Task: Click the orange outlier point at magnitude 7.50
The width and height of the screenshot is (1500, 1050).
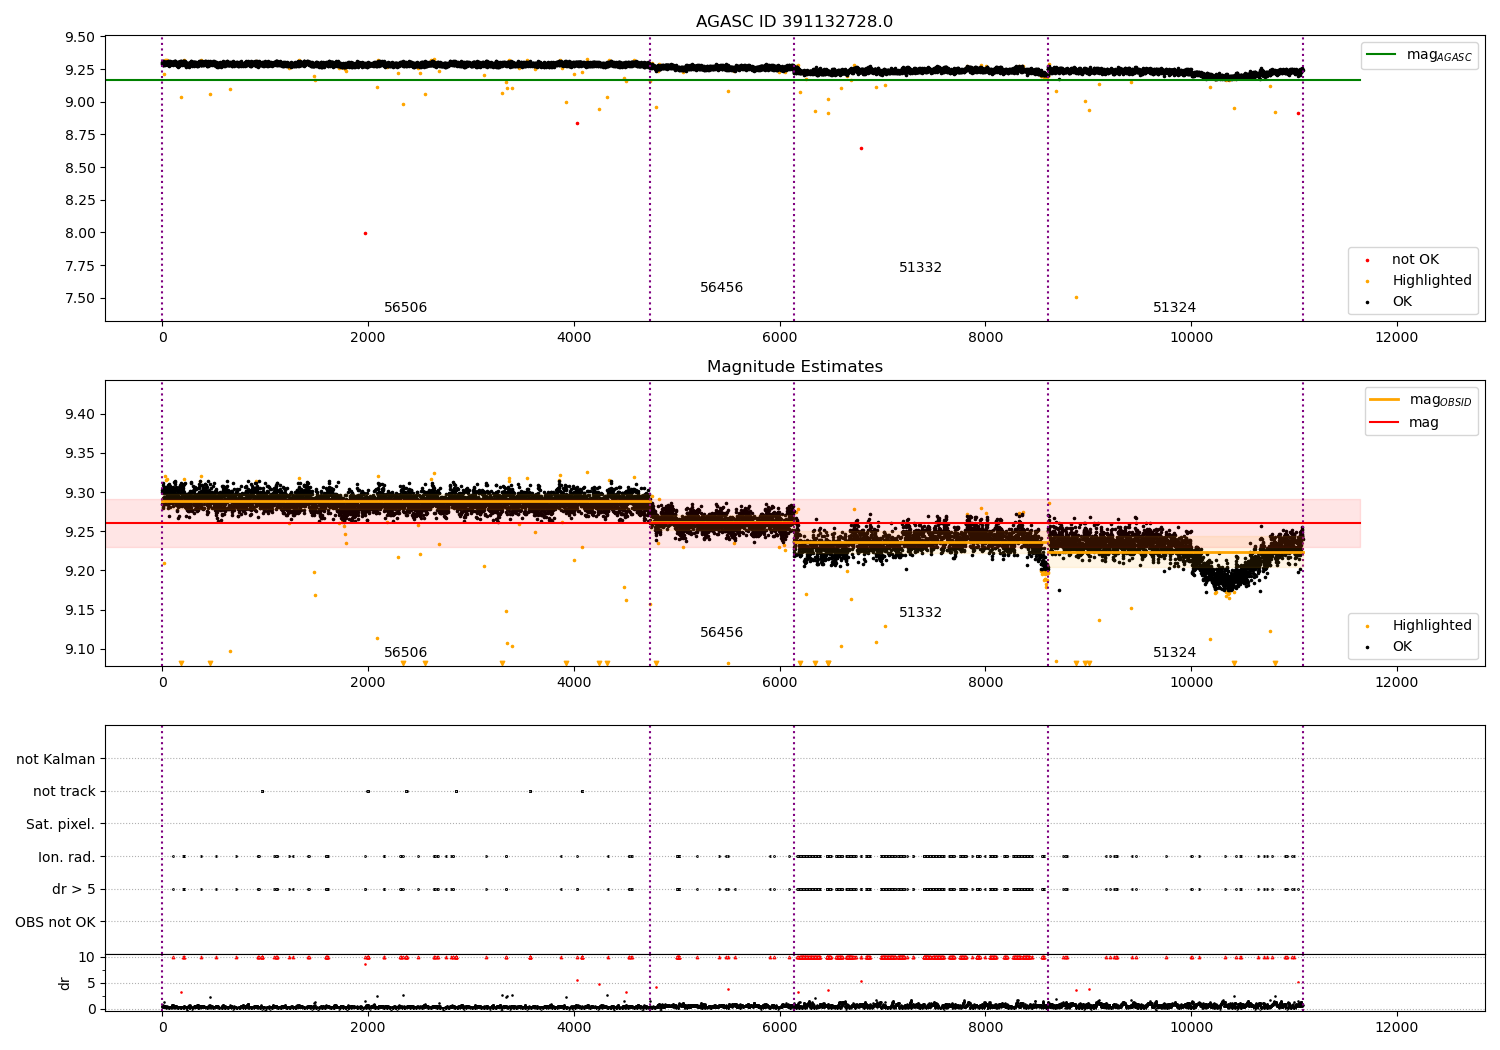Action: 1076,297
